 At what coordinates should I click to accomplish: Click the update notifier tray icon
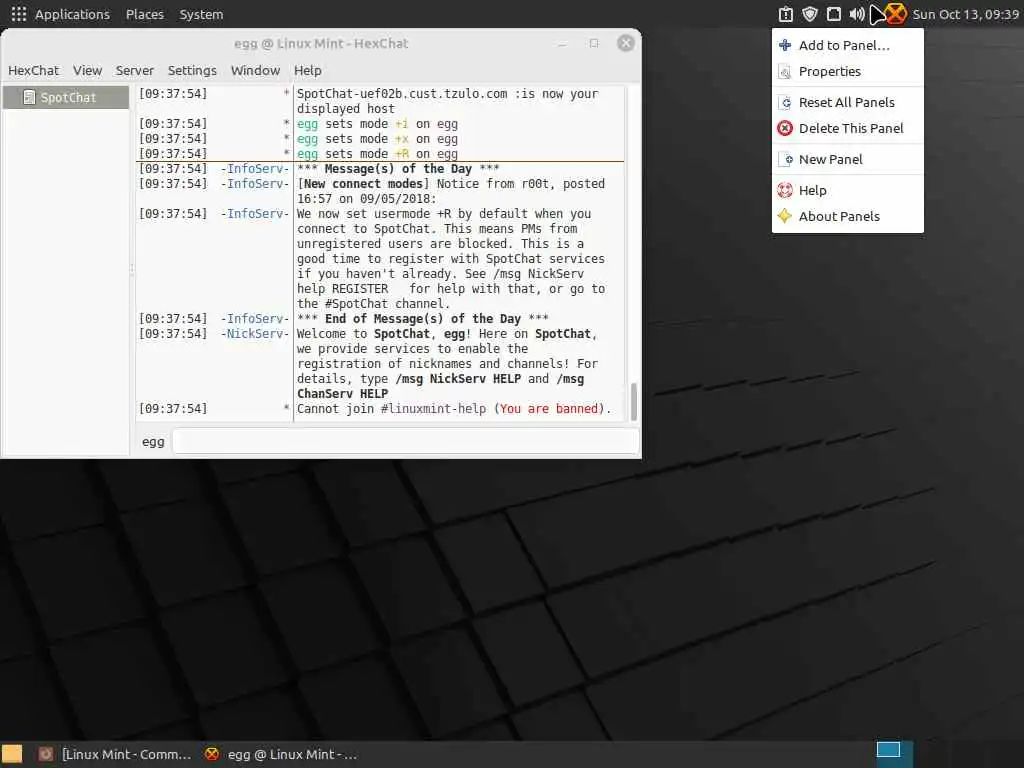786,14
